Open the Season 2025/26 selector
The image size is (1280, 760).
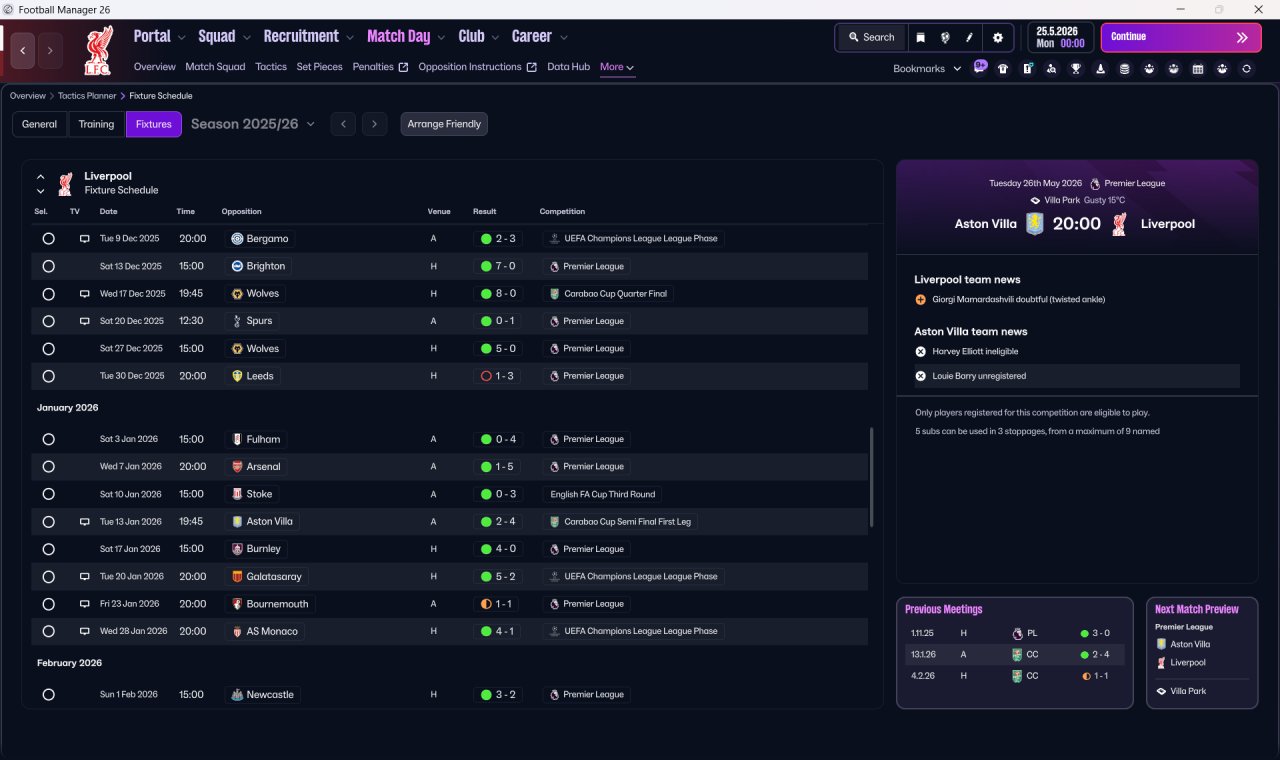coord(253,124)
